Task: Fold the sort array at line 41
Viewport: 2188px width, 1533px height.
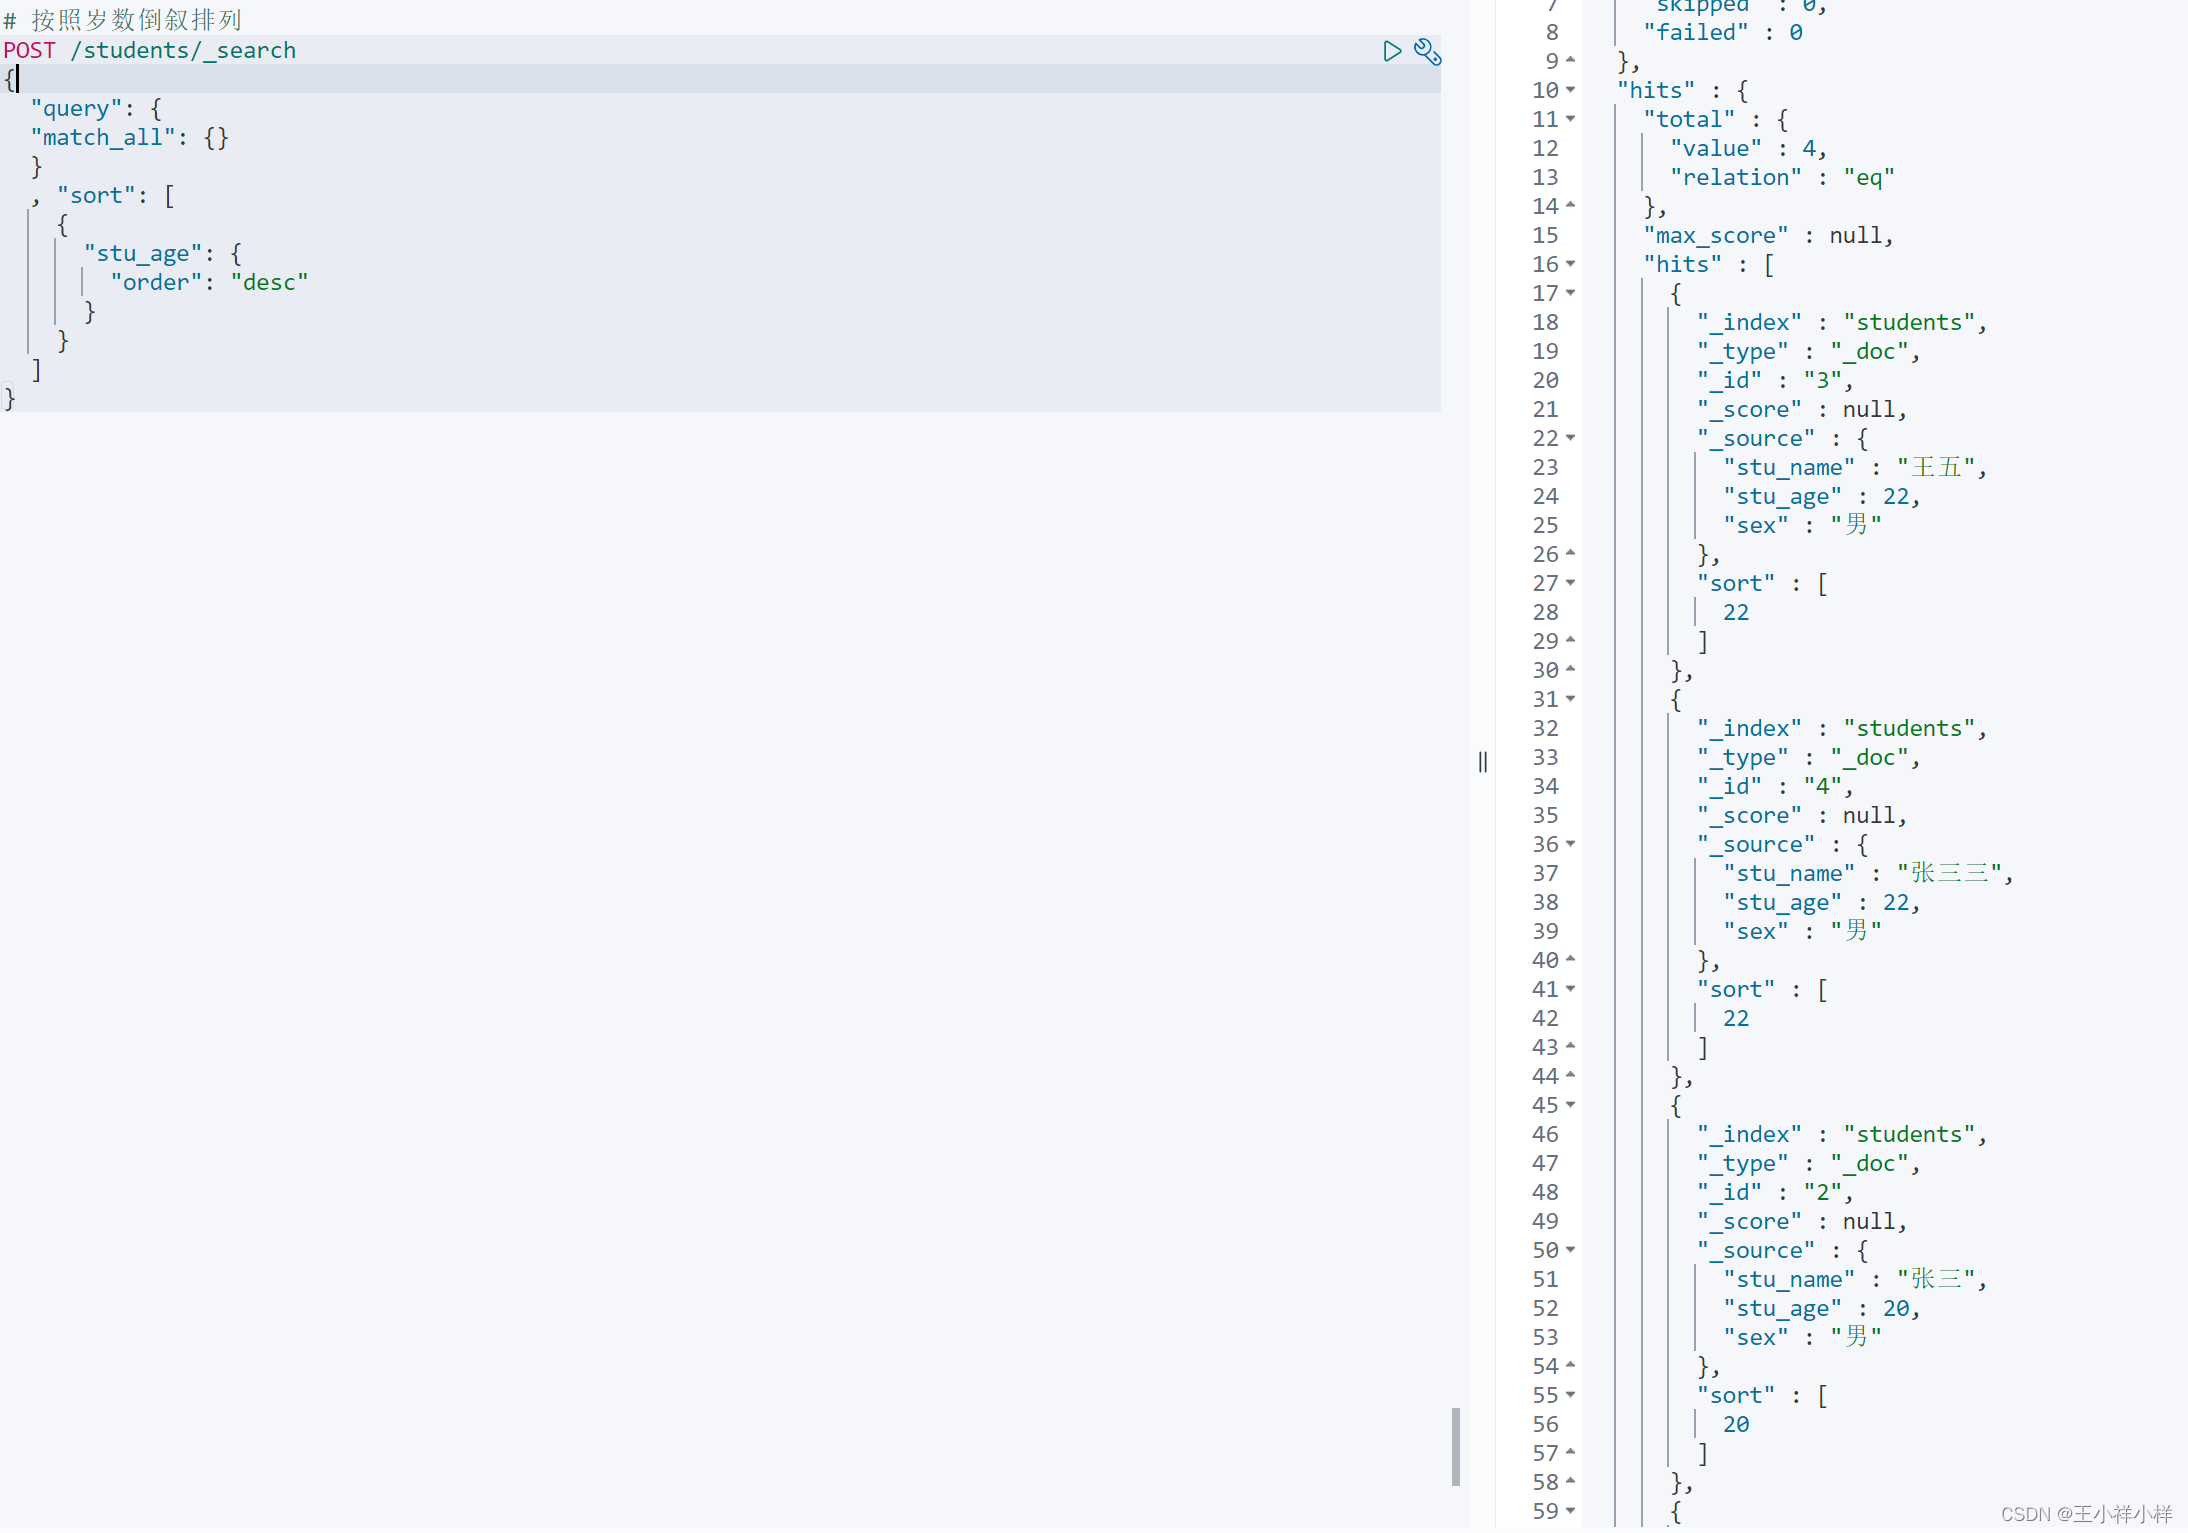Action: point(1570,989)
